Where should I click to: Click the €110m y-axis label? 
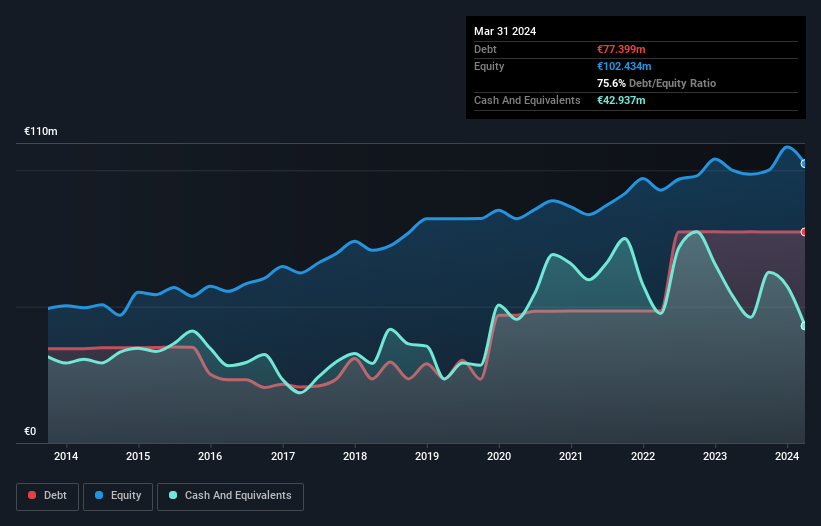coord(41,131)
